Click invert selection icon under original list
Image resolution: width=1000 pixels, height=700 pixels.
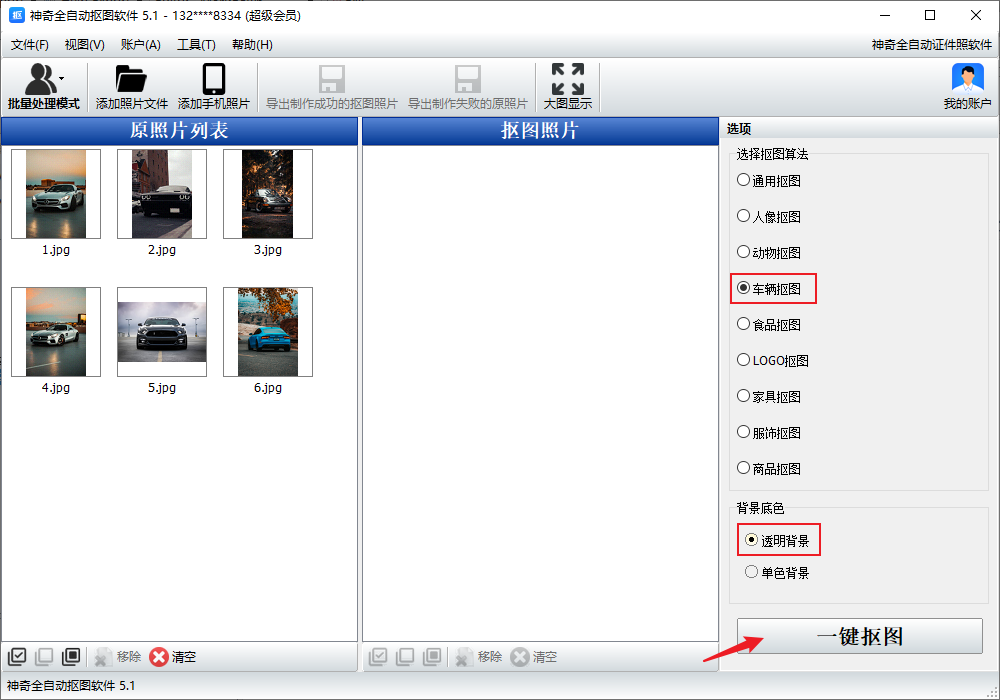click(x=71, y=657)
